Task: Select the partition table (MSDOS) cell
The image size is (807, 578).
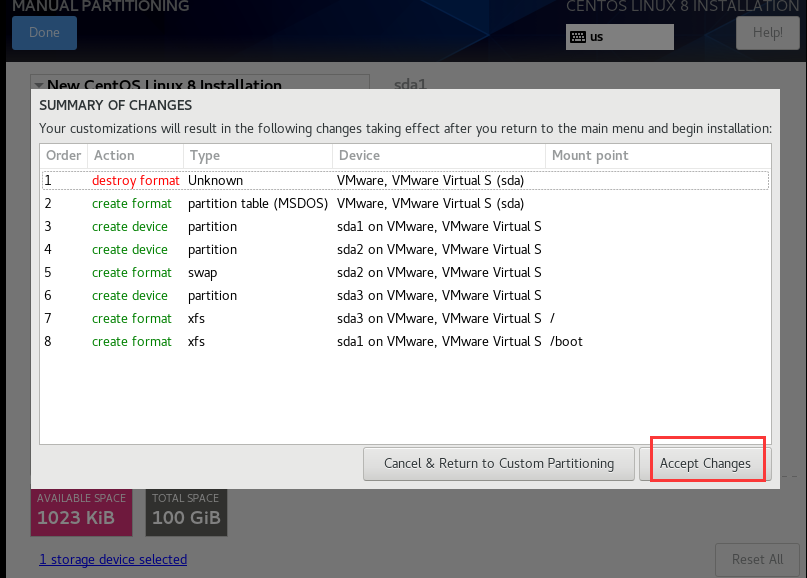Action: [258, 204]
